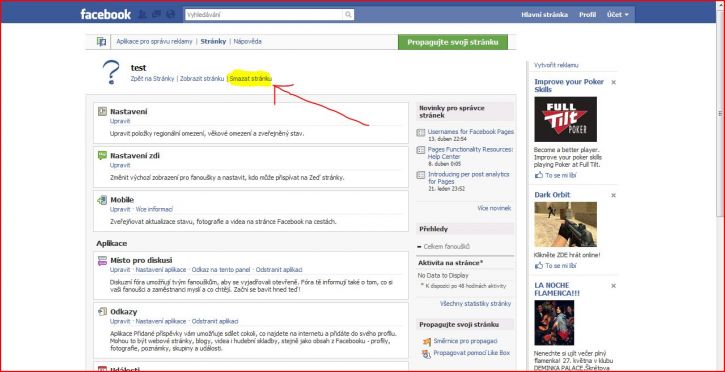Click the Místo pro diskusi icon
The image size is (725, 372).
point(102,261)
